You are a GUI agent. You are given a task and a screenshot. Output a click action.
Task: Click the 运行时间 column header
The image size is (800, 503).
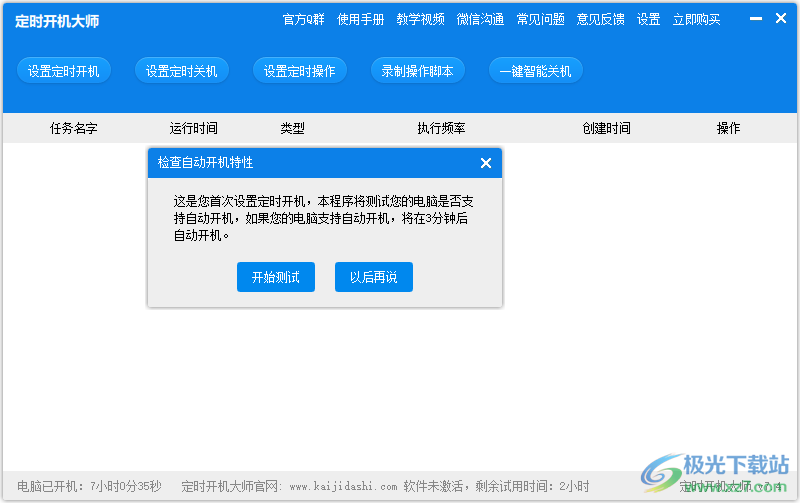193,128
